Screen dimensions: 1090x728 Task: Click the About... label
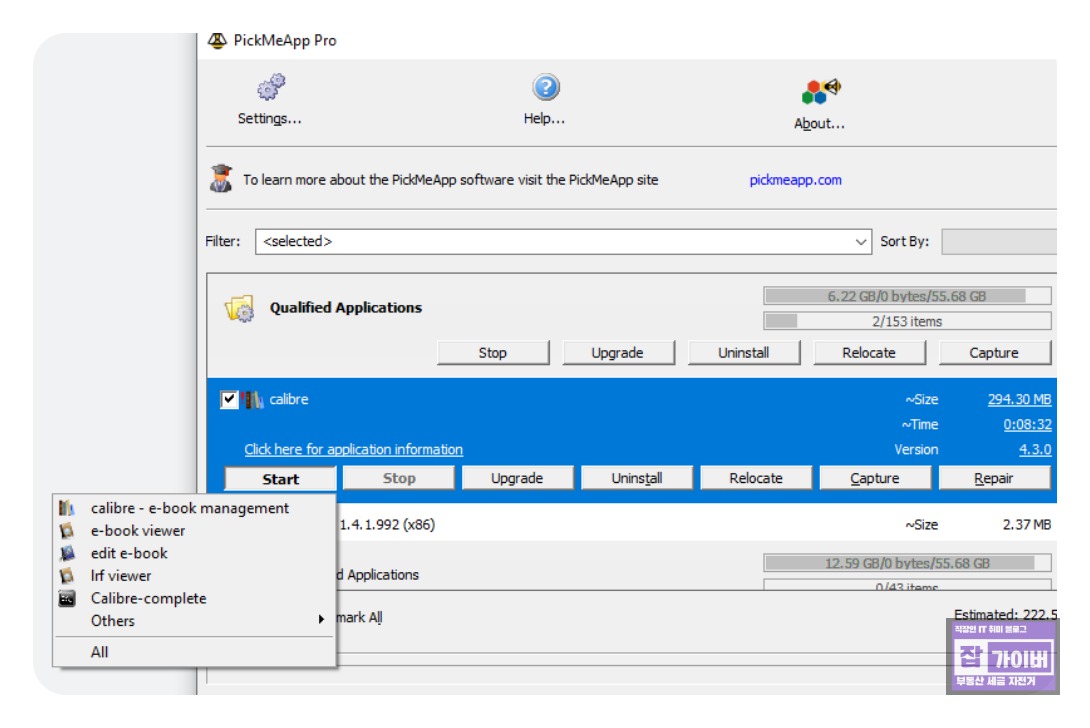click(820, 124)
